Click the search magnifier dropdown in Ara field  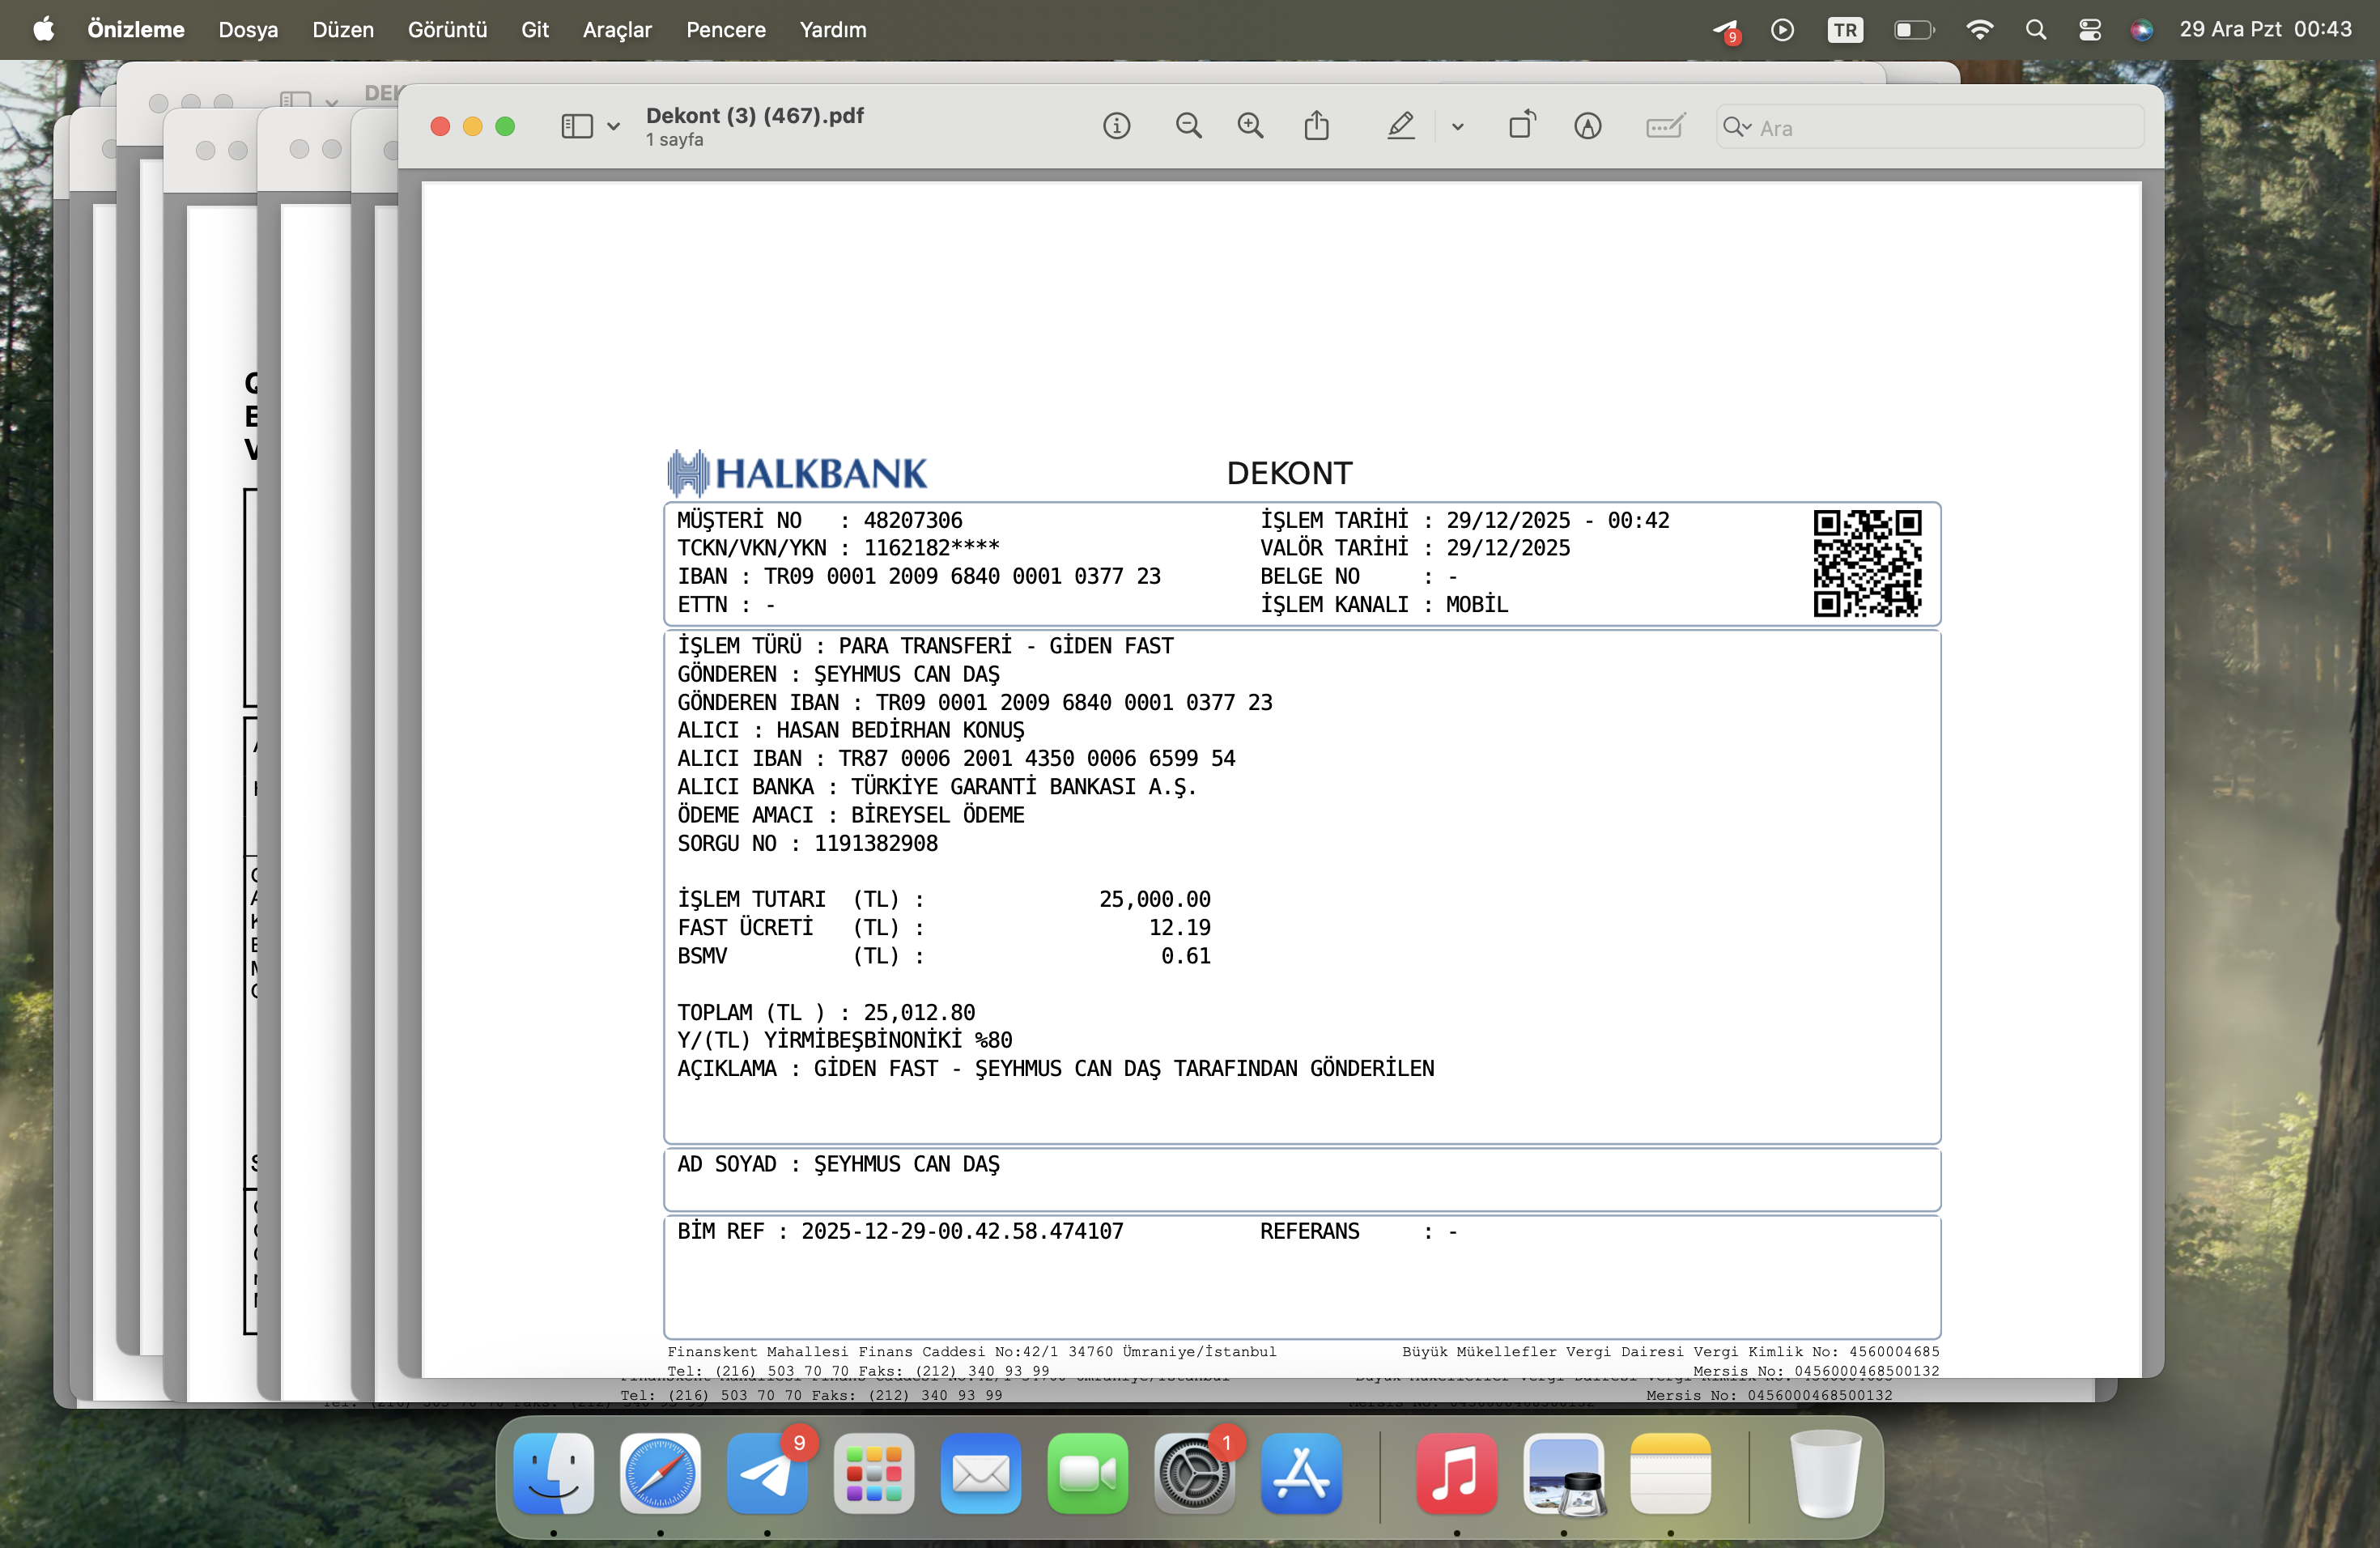click(x=1737, y=127)
